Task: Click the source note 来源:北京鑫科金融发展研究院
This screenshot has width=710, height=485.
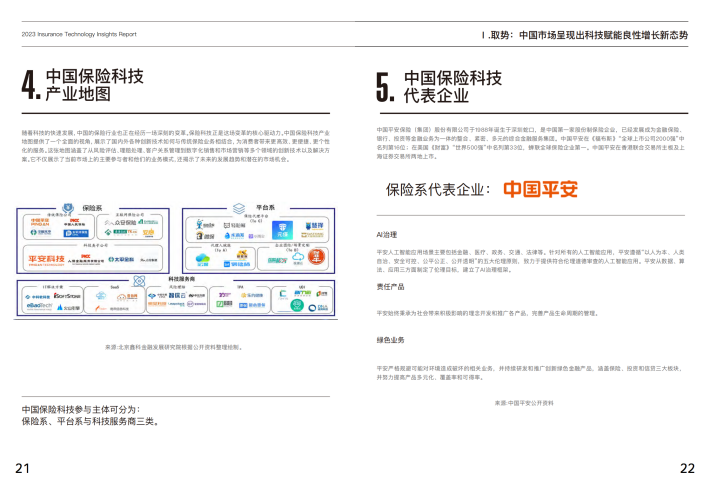Action: click(x=174, y=347)
